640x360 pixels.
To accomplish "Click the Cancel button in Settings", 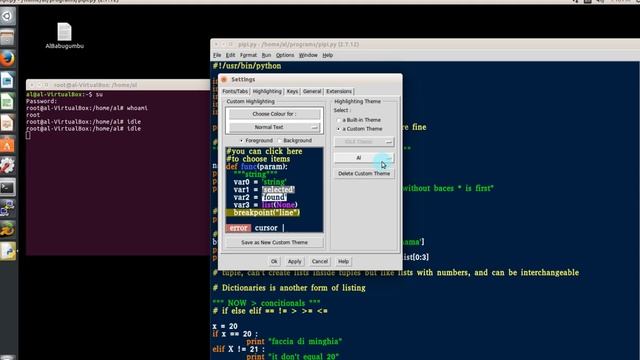I will (320, 261).
